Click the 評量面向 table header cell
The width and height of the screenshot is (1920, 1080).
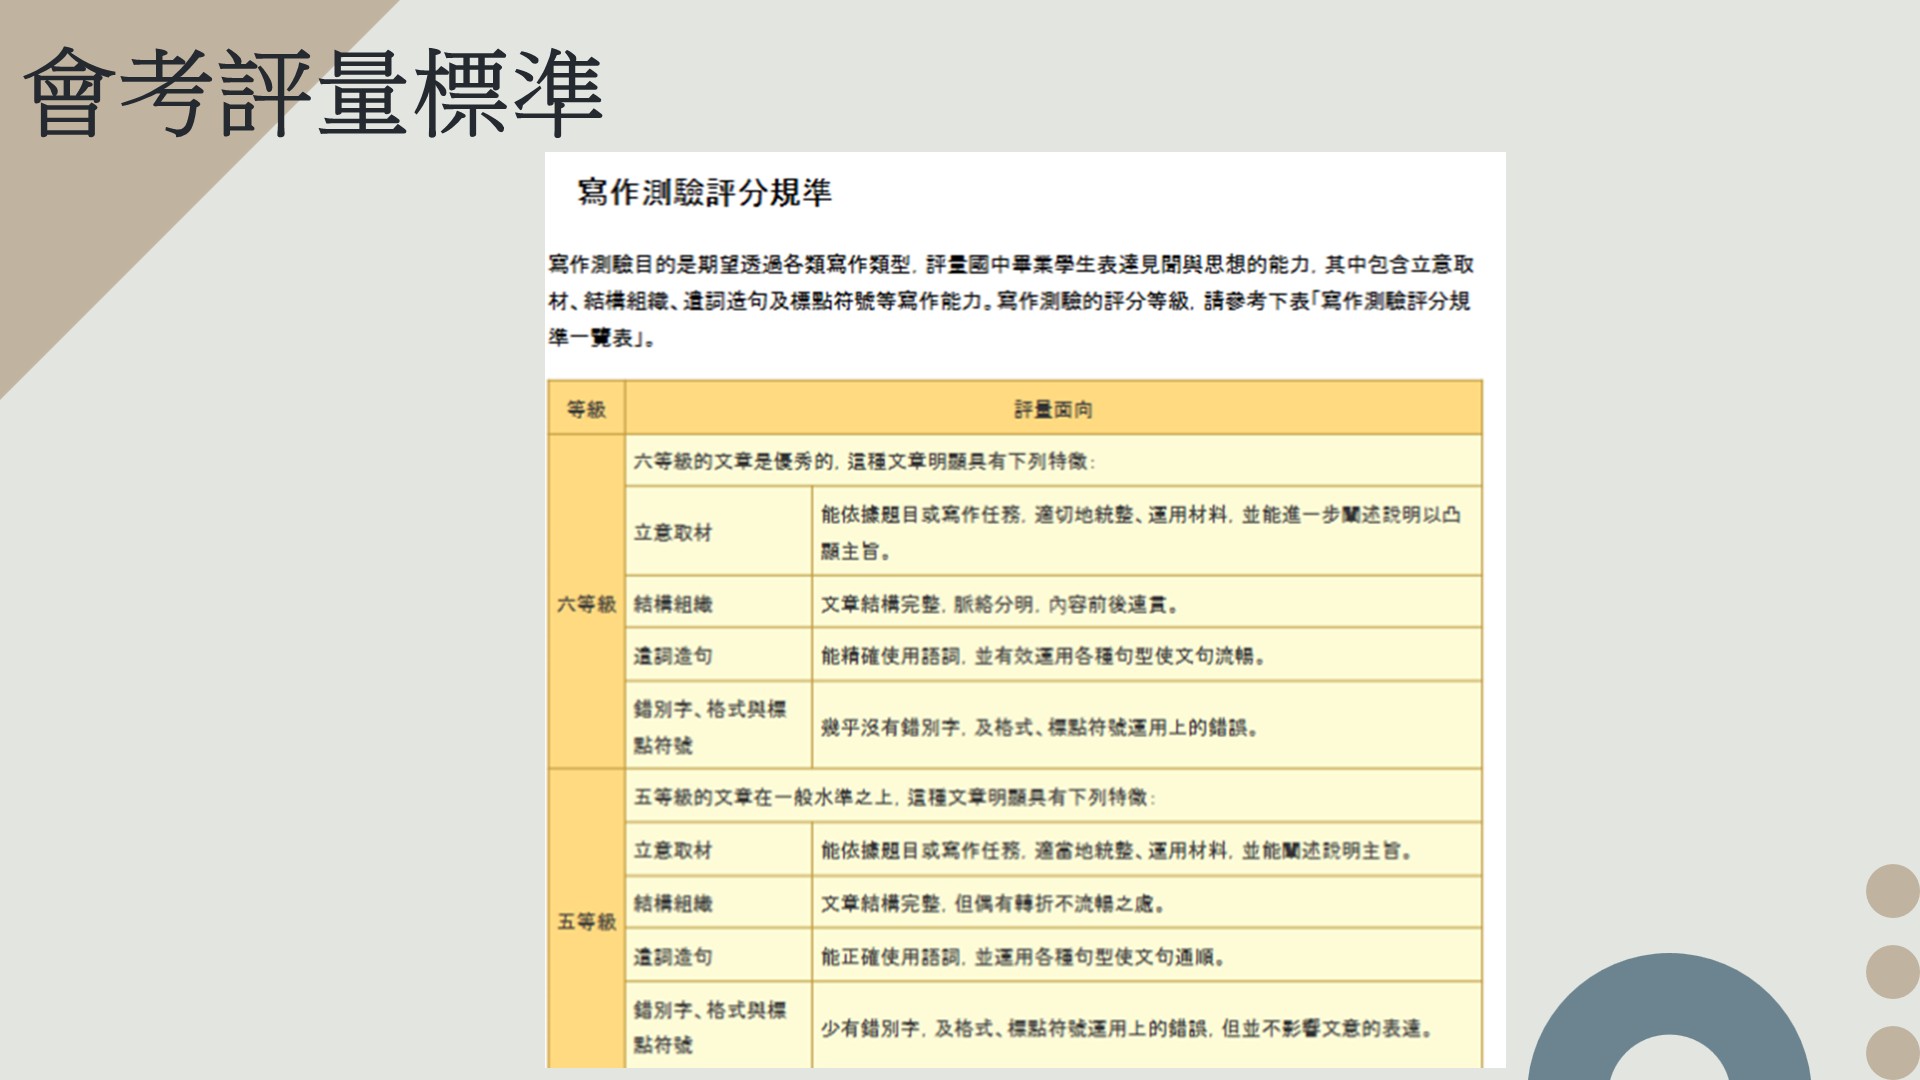click(1053, 409)
